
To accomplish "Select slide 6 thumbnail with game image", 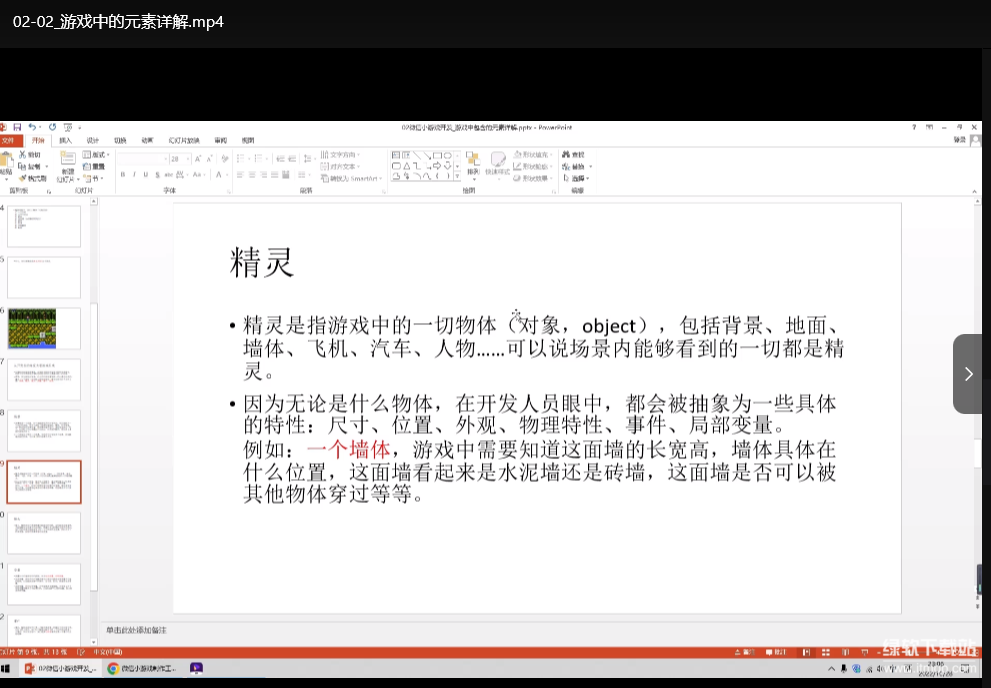I will [44, 329].
